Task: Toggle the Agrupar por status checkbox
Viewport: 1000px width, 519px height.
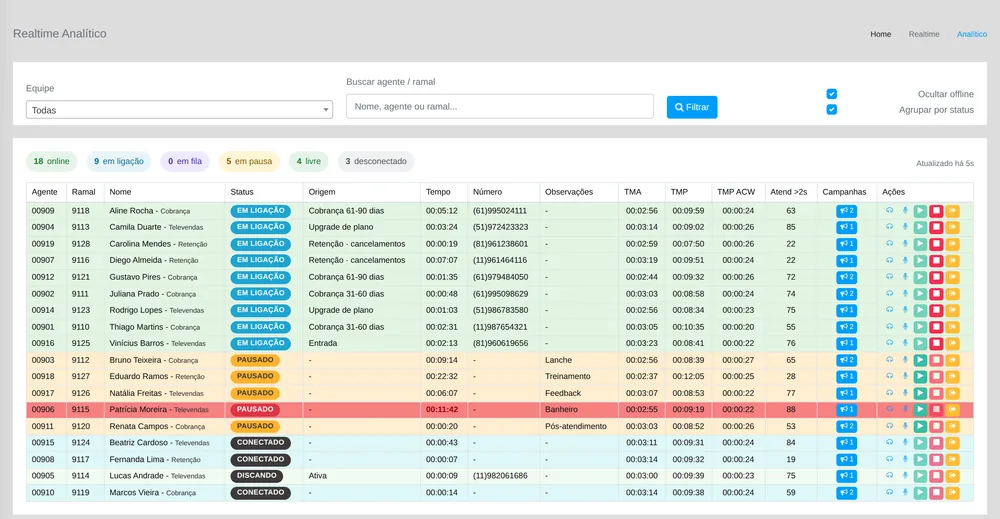Action: 831,110
